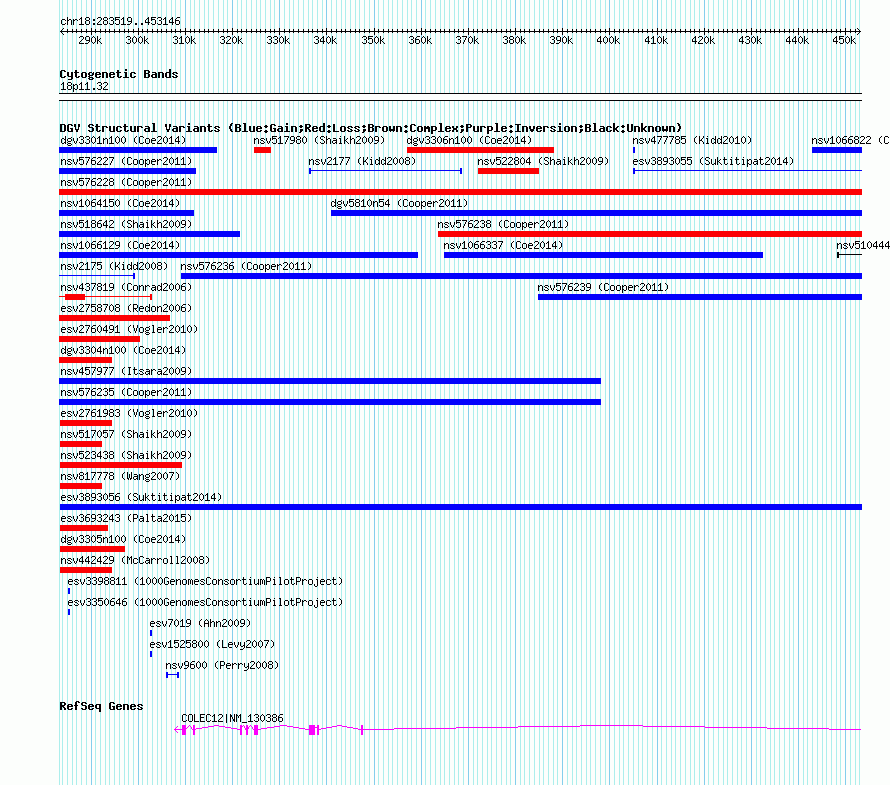Click the nsv437819 (Conrad2006) variant label
This screenshot has width=890, height=785.
pos(127,287)
